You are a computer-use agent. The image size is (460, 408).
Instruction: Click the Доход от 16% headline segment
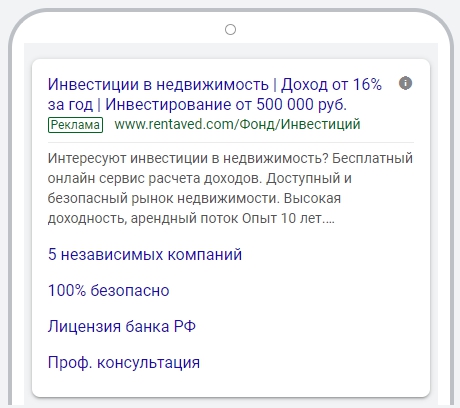(331, 85)
